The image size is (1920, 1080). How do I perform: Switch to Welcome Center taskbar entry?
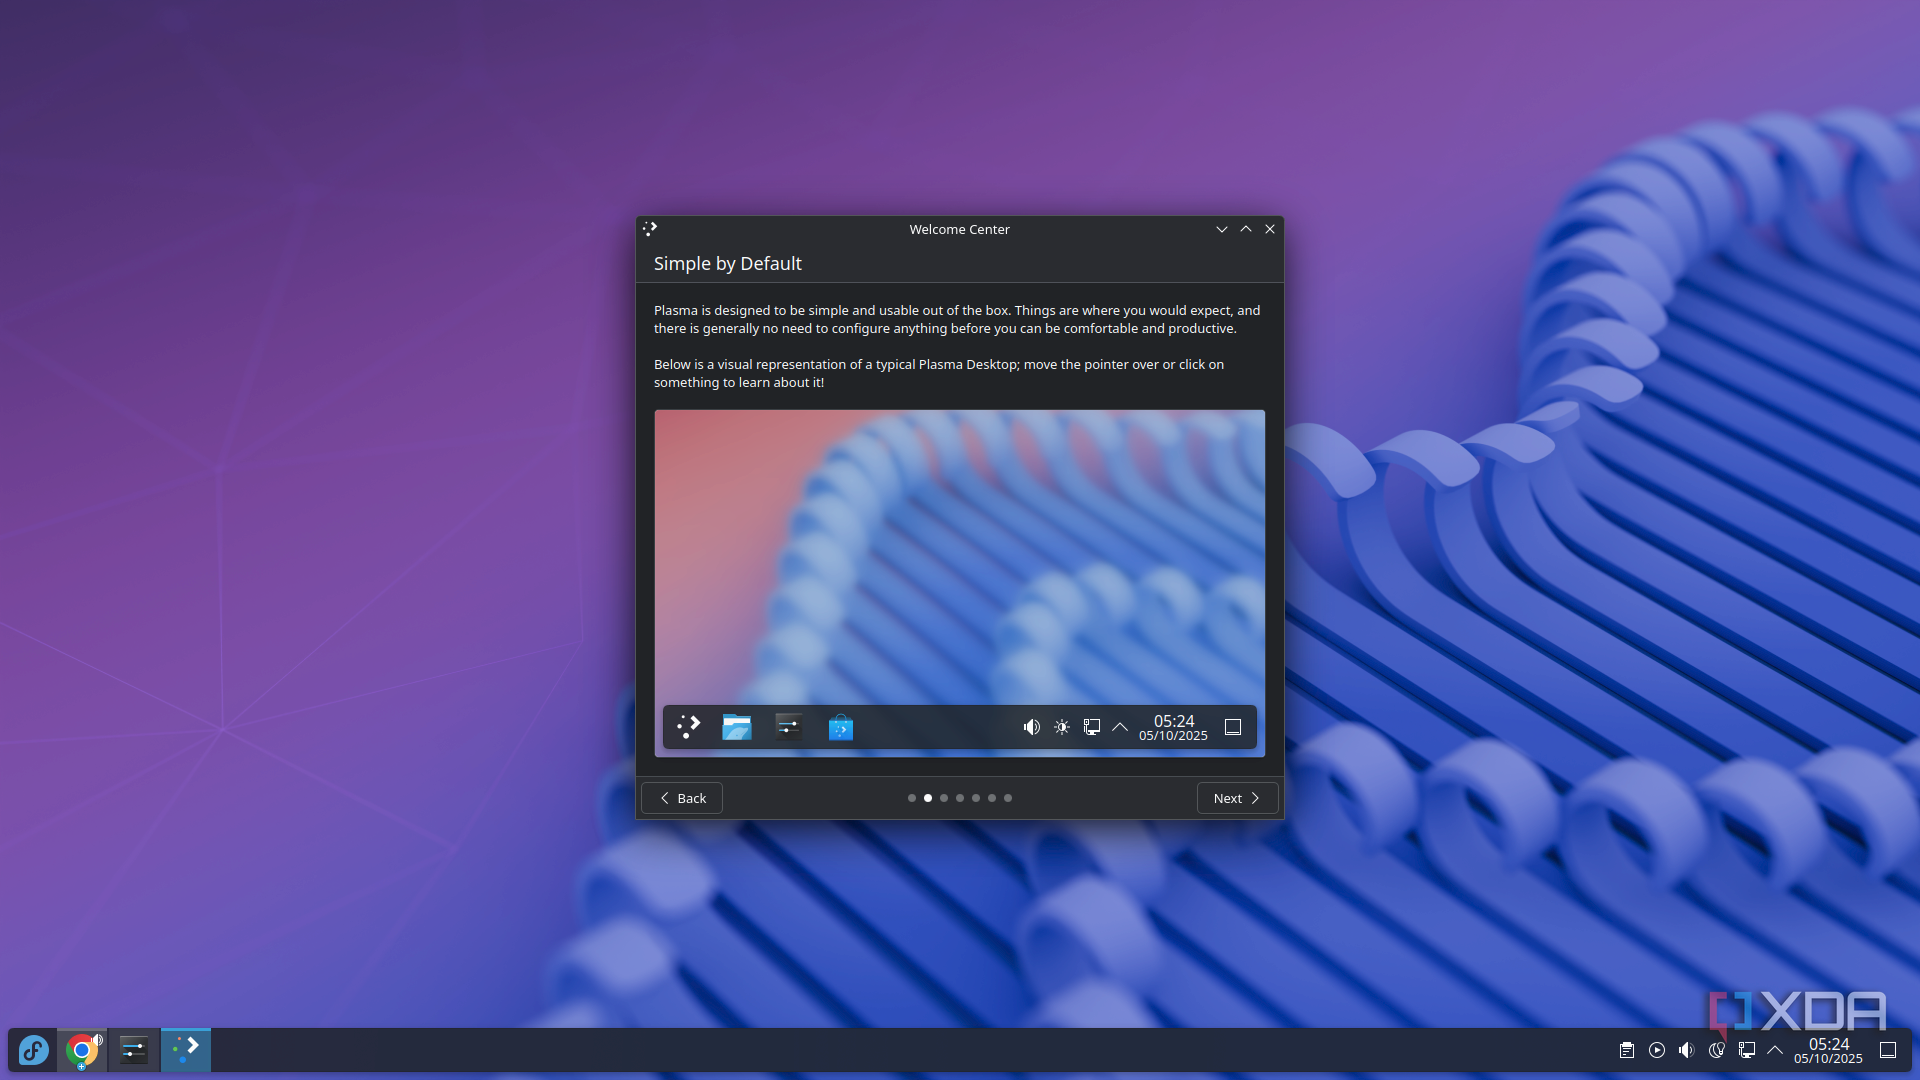(186, 1050)
